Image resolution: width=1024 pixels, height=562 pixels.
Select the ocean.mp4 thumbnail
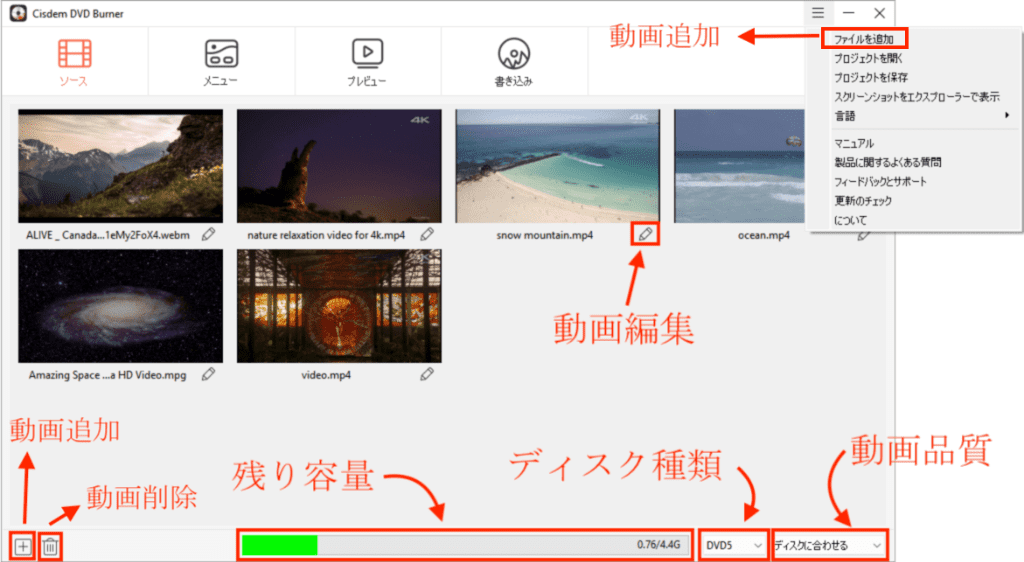point(739,166)
